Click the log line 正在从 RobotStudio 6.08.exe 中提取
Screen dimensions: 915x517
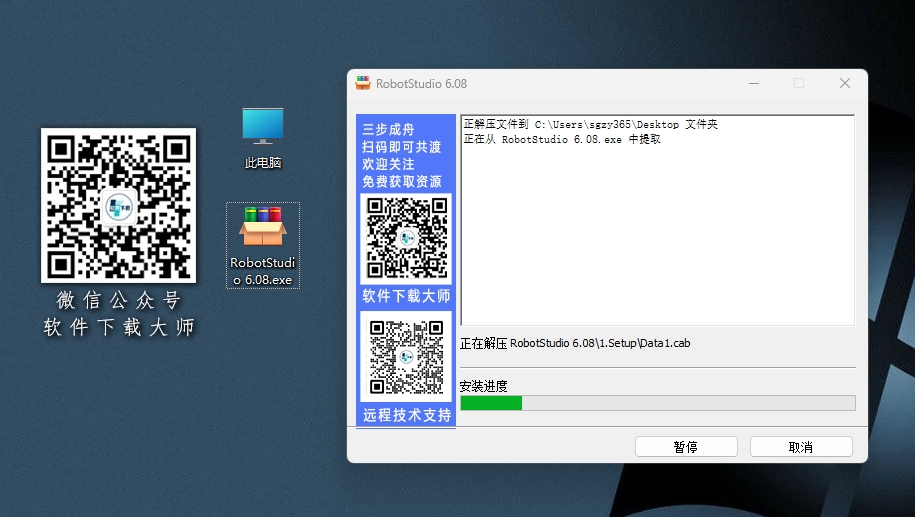coord(562,139)
